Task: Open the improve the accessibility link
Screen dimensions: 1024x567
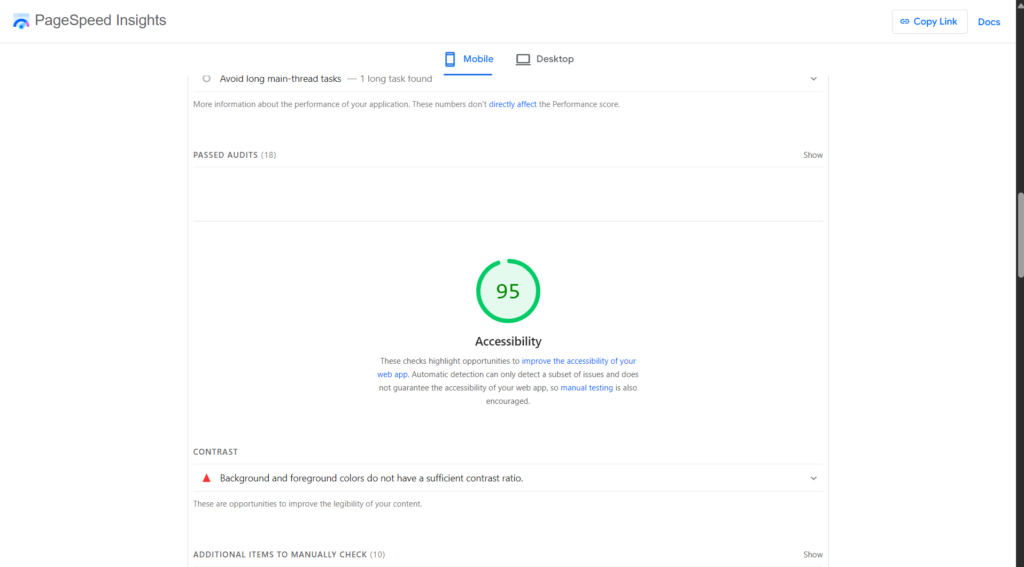Action: tap(507, 367)
